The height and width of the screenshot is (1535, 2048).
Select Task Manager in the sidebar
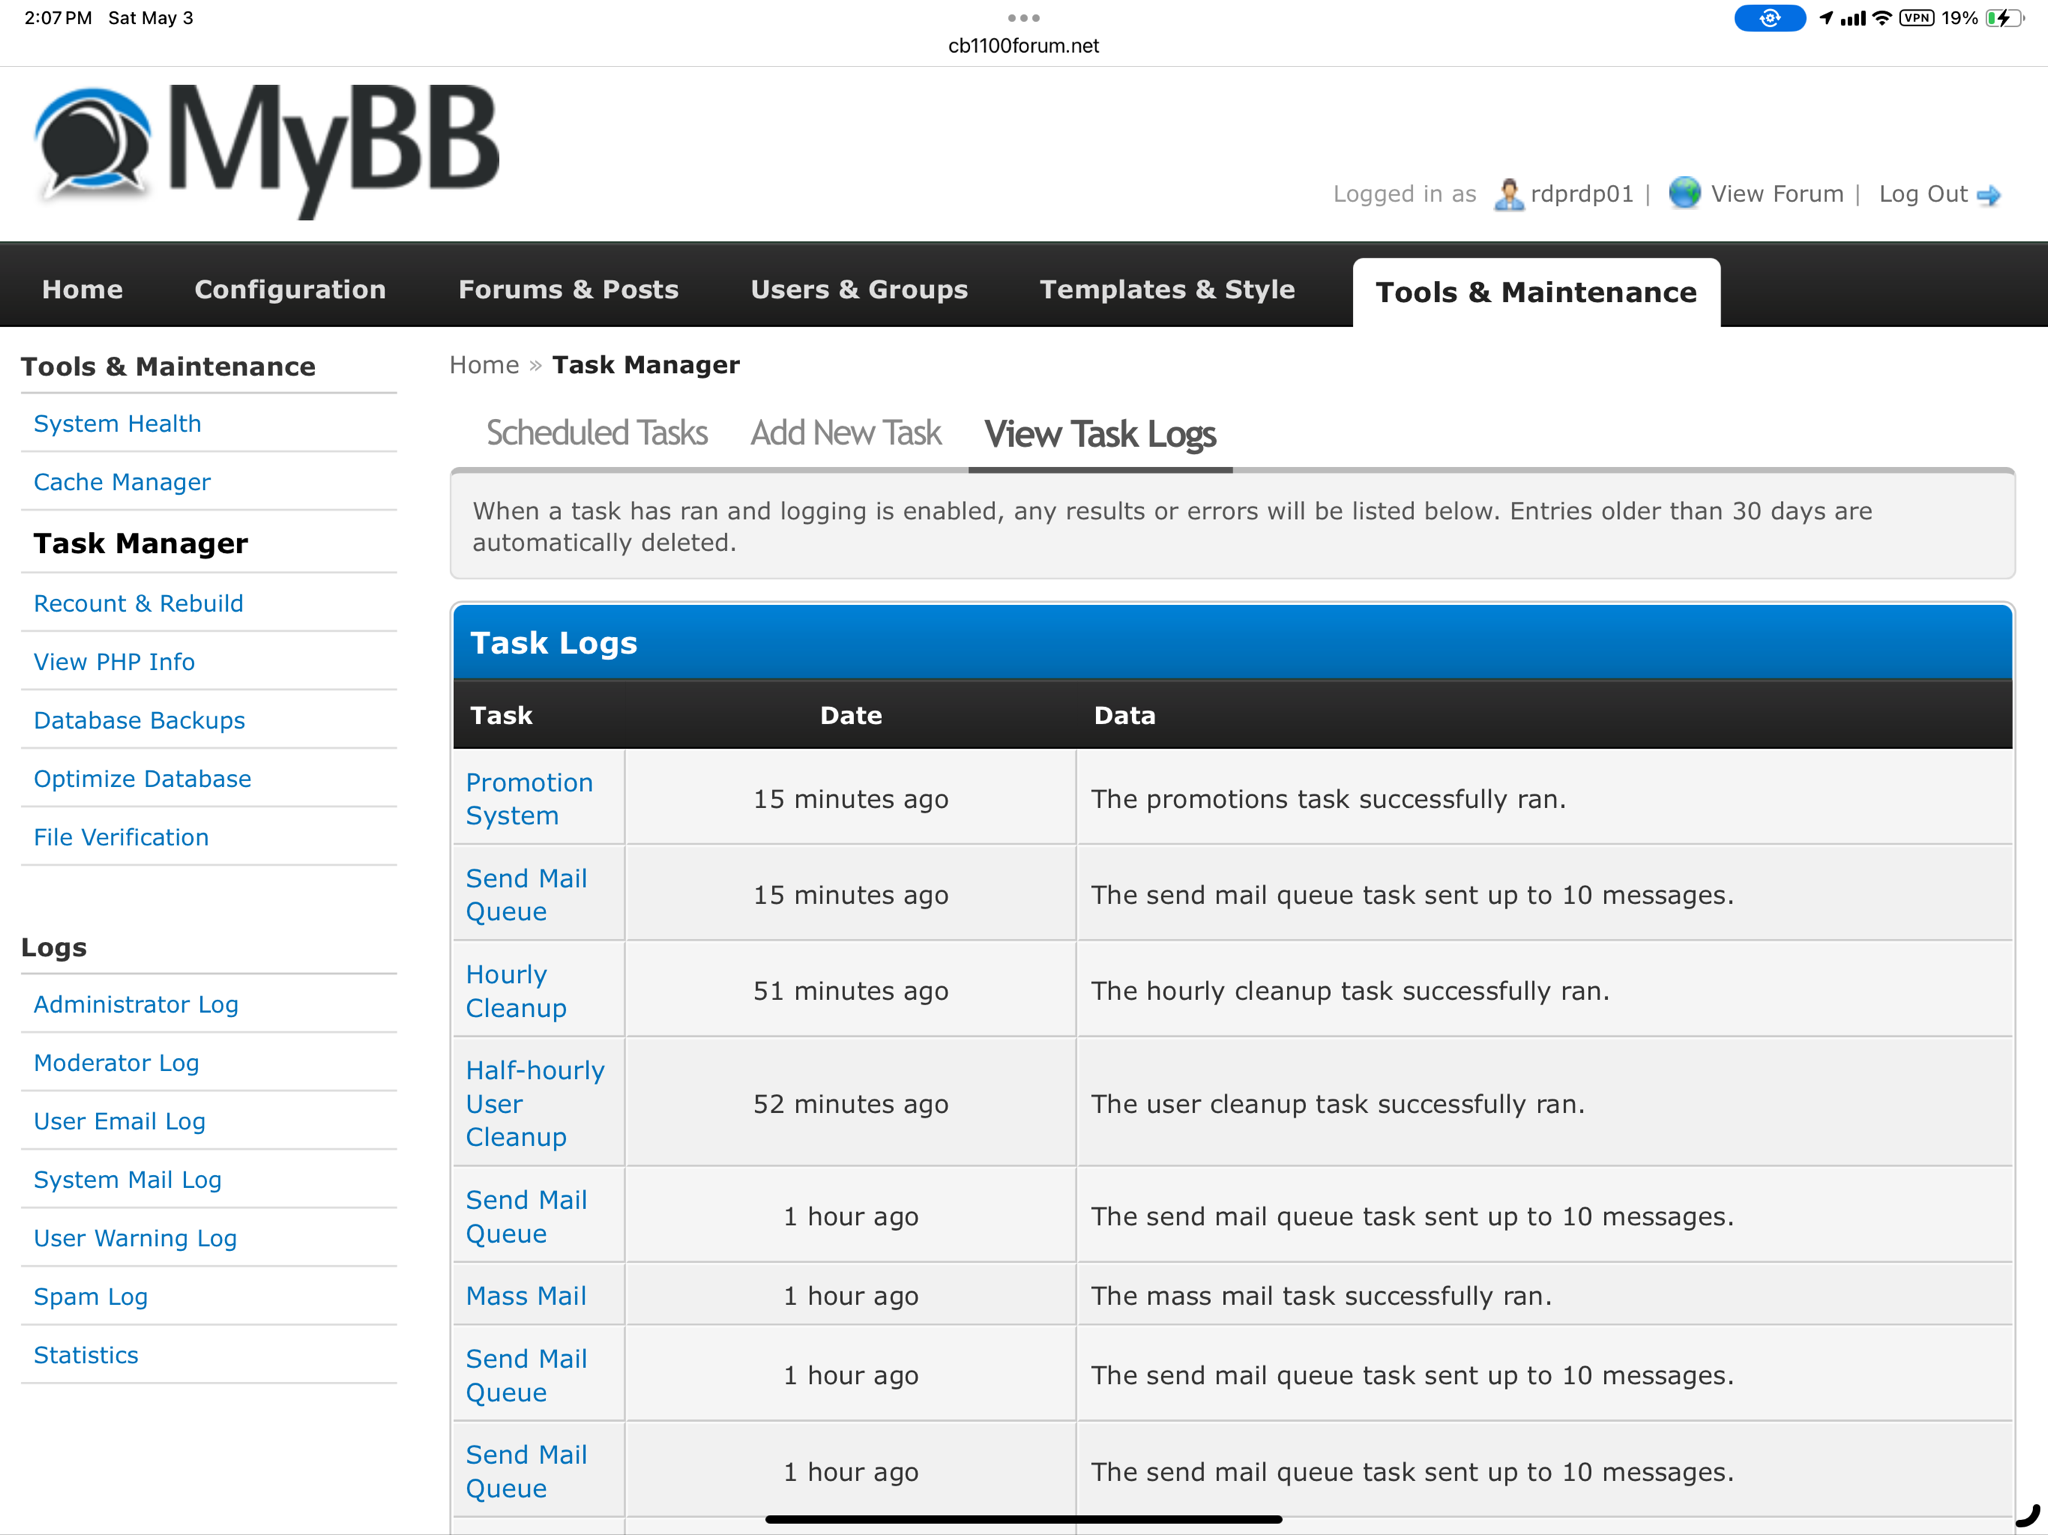click(x=141, y=543)
